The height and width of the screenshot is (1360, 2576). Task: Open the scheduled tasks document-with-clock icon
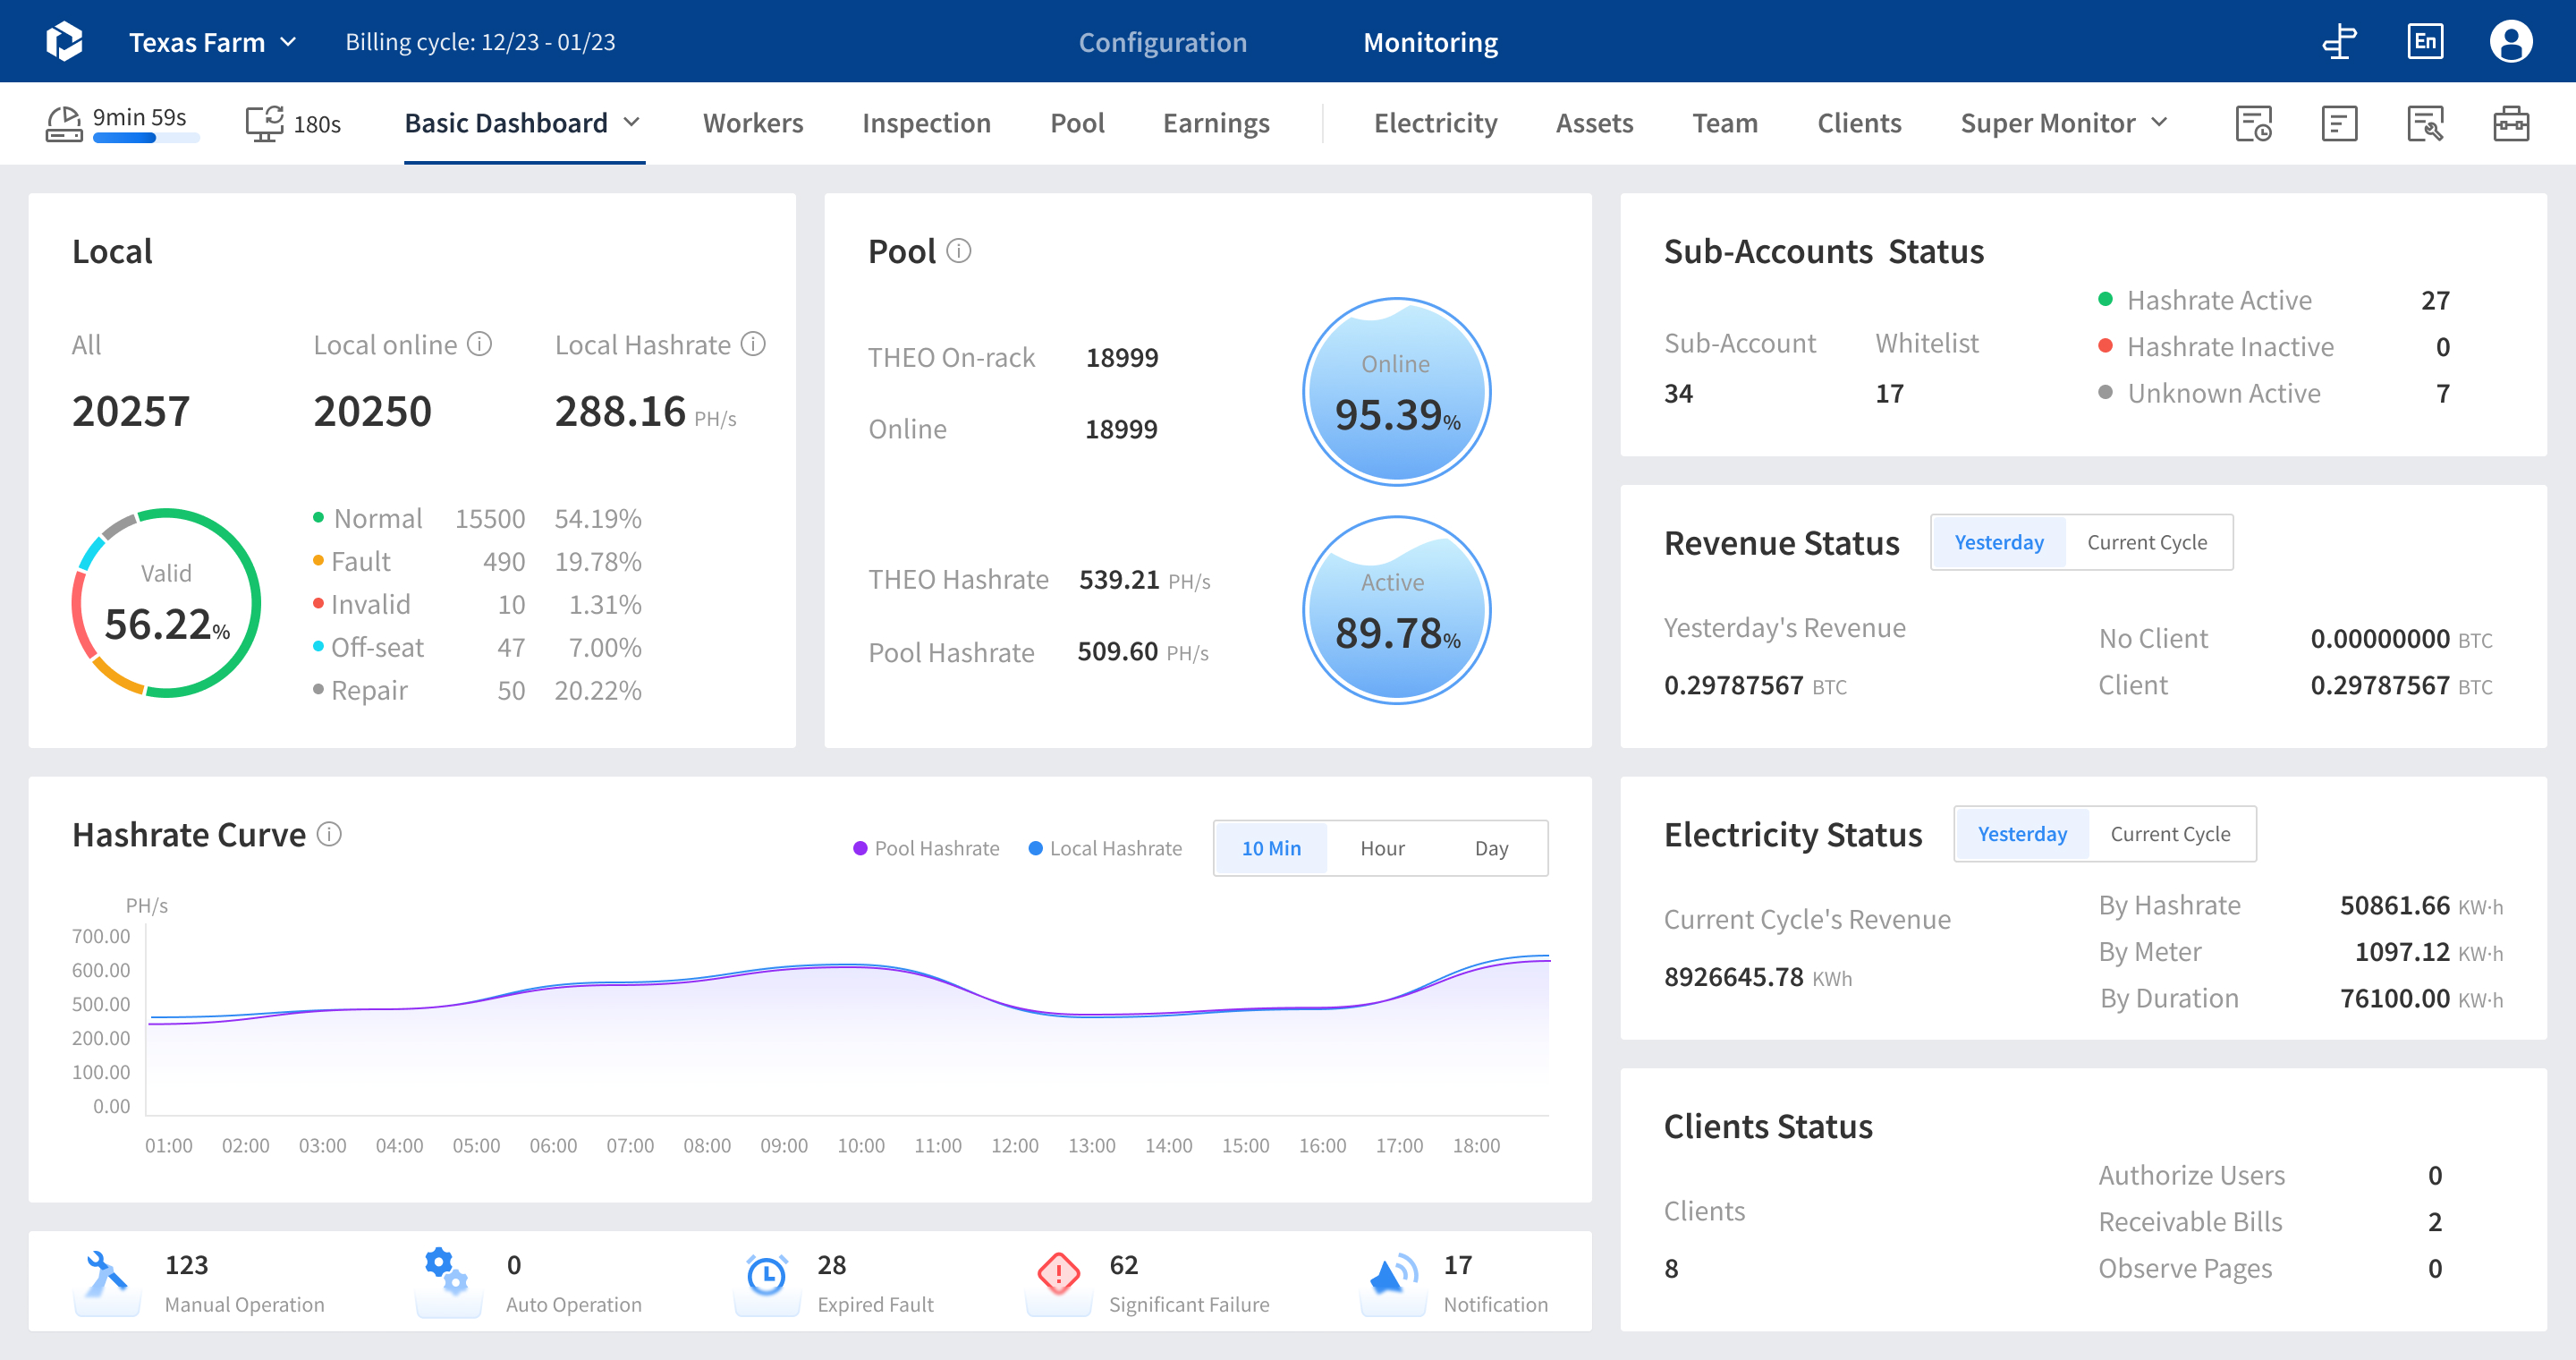pos(2255,123)
